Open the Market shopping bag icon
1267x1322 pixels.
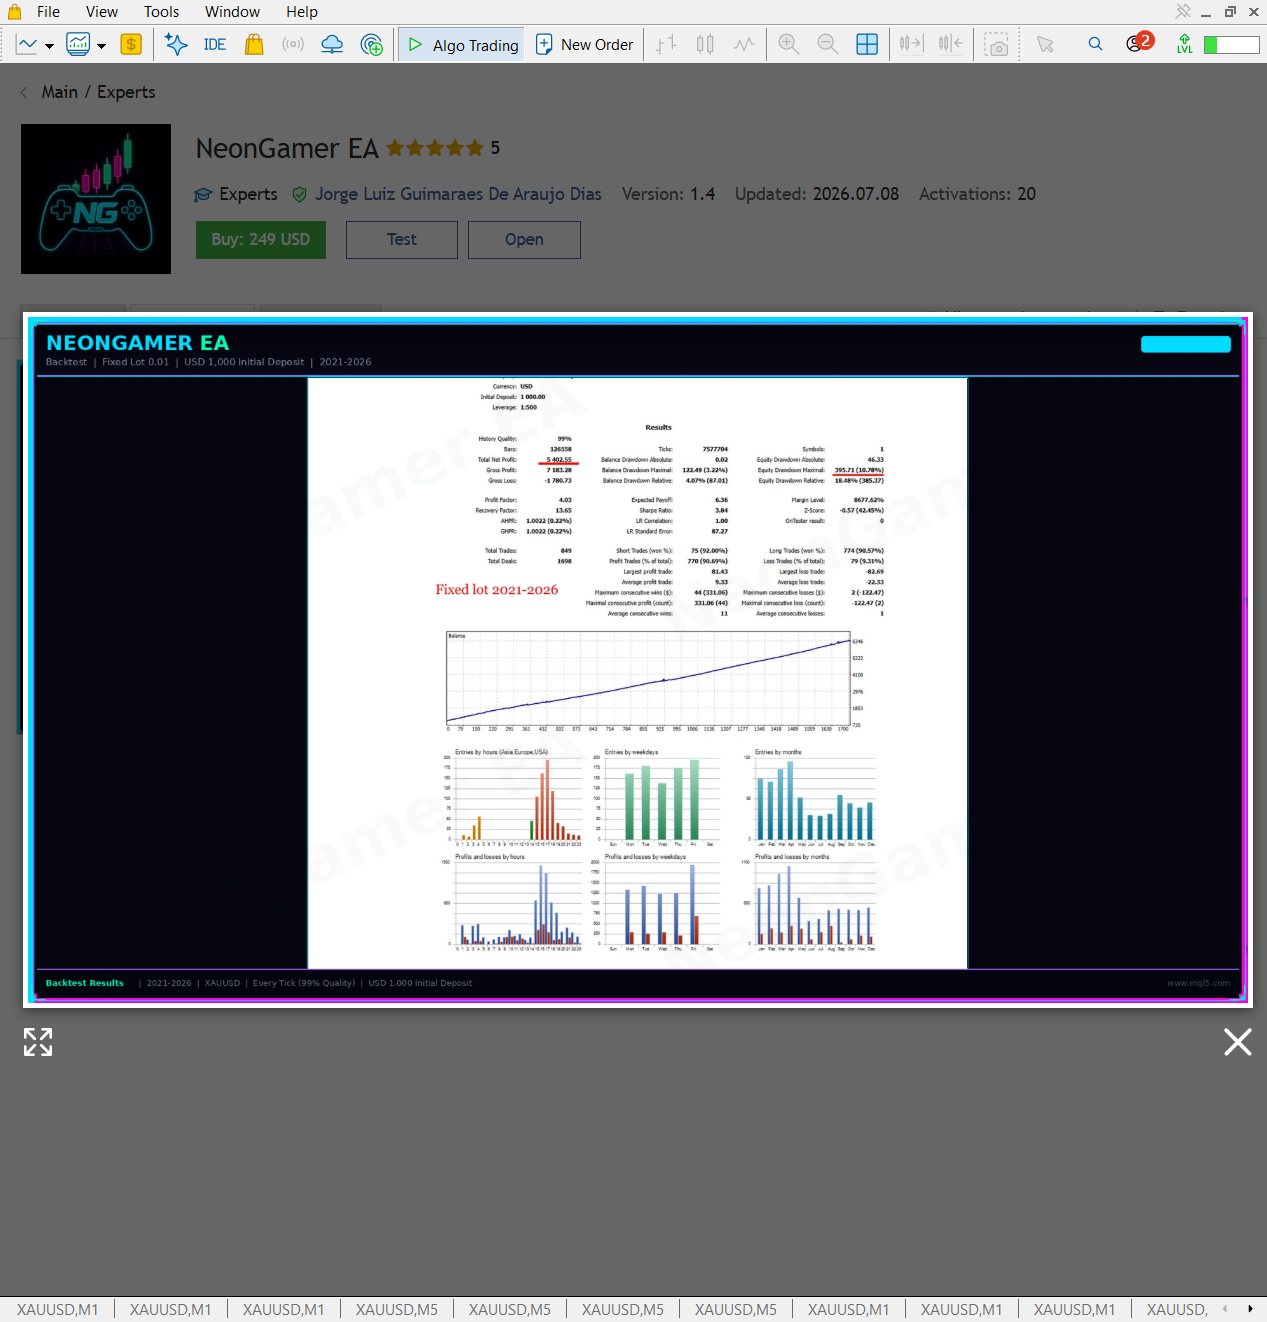click(254, 44)
